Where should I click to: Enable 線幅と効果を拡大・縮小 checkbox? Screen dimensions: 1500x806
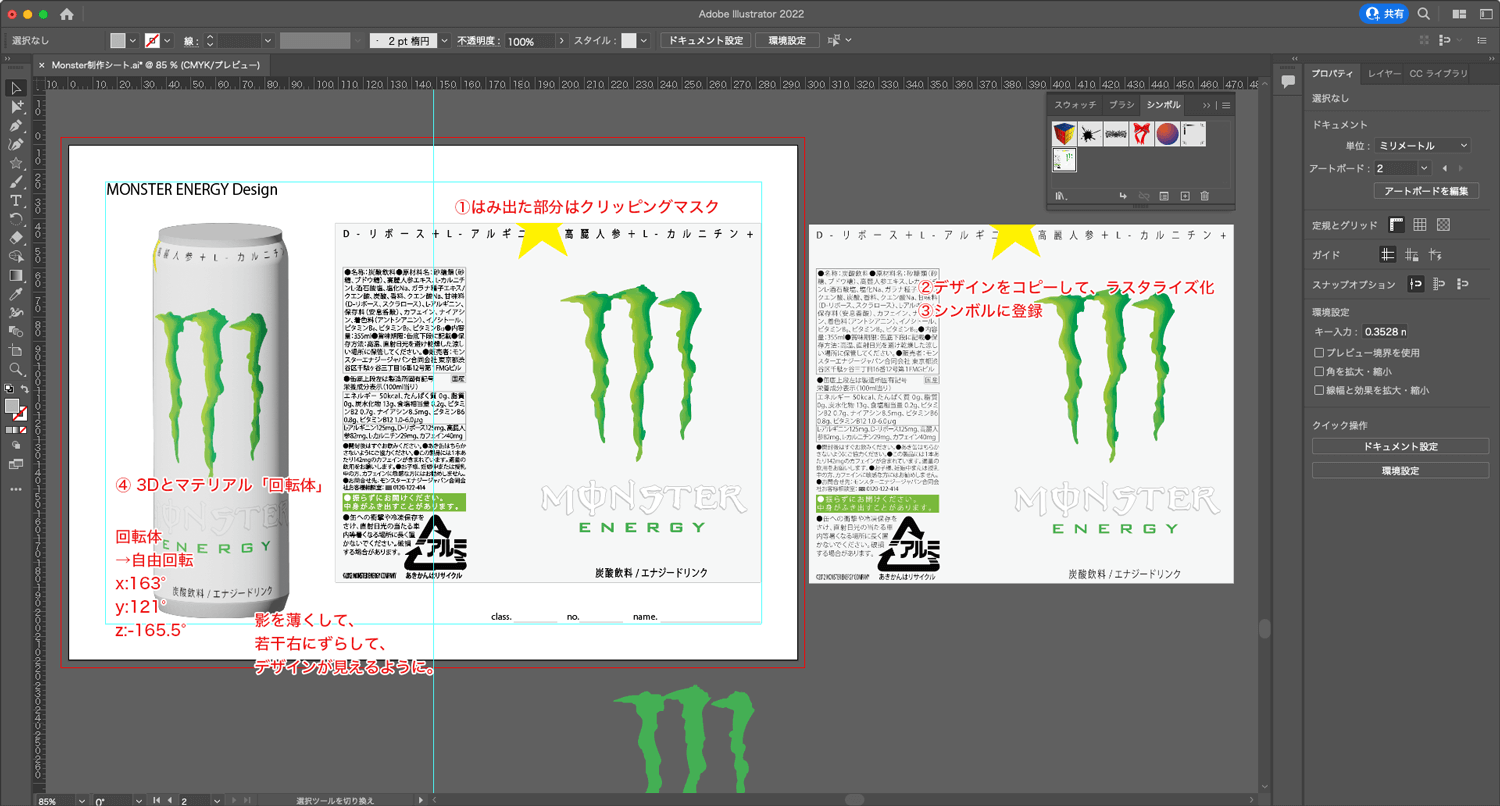pos(1319,391)
